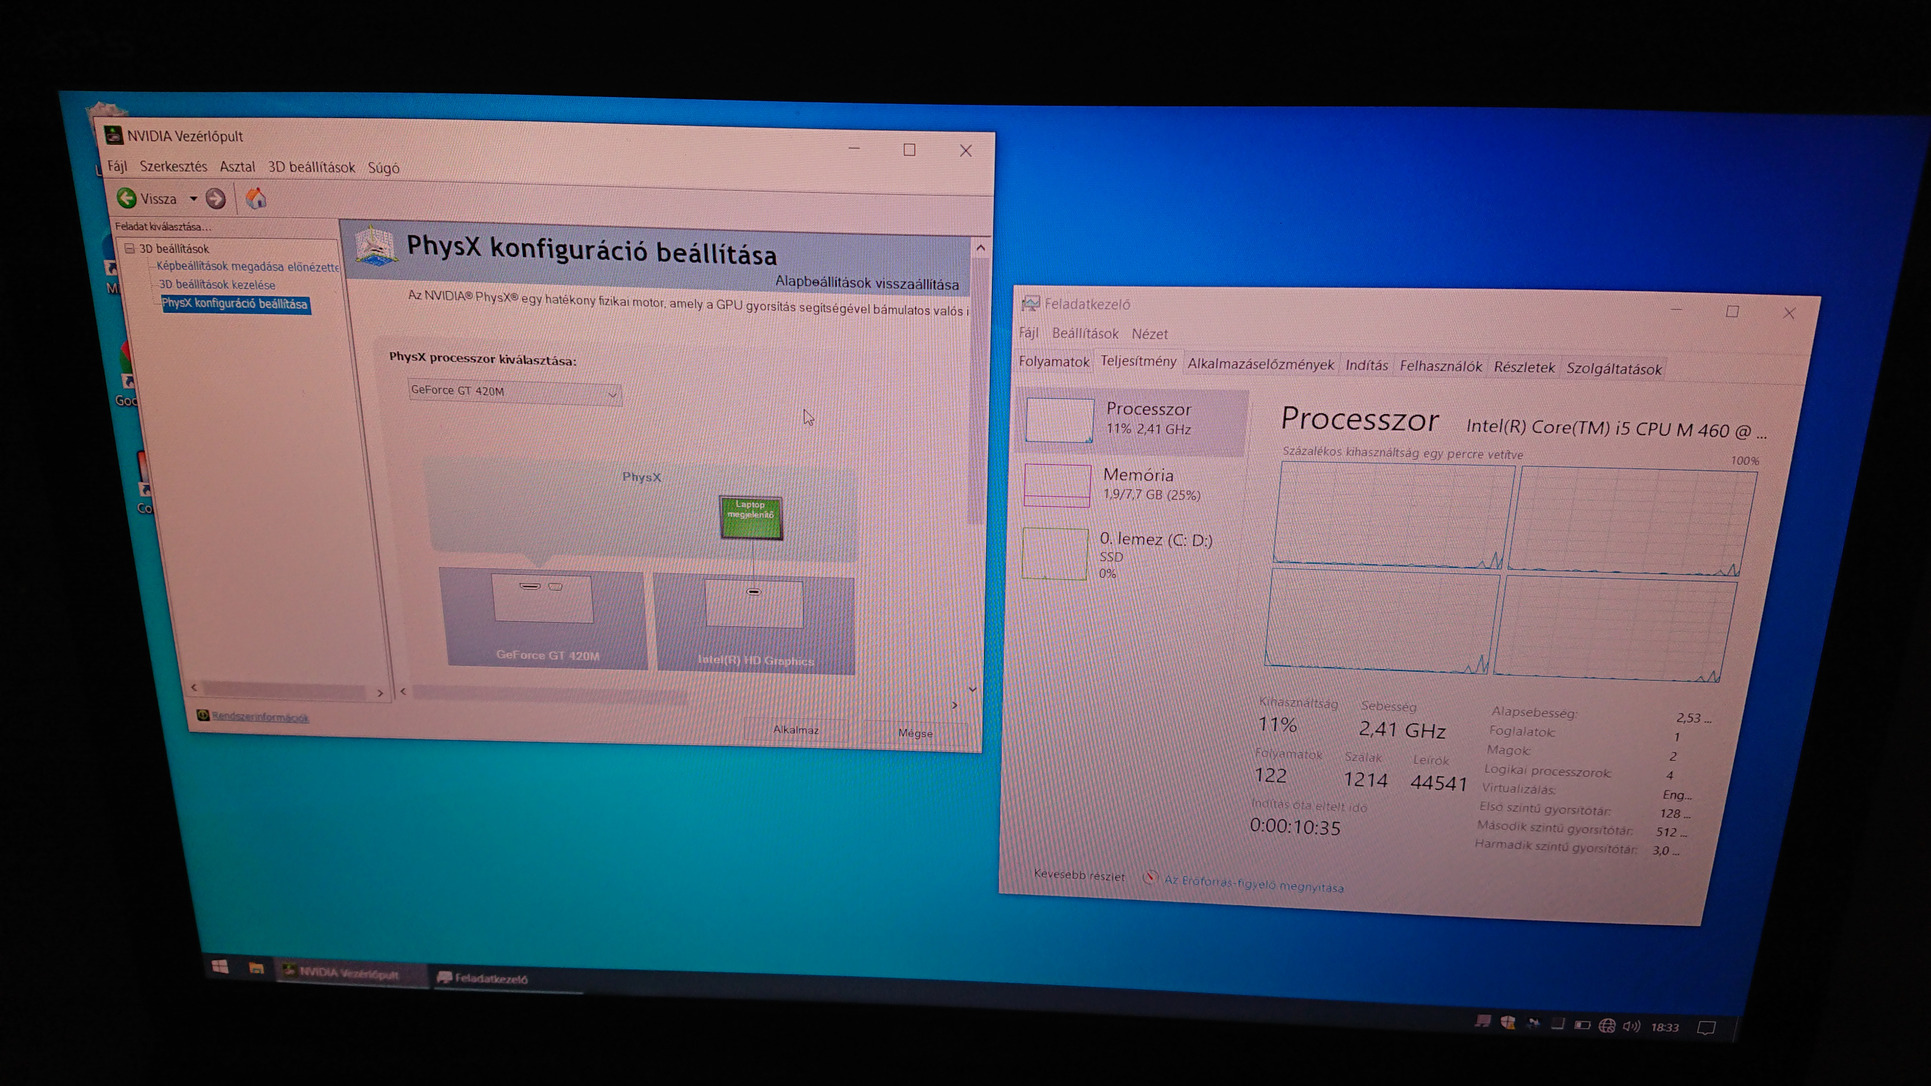Open the 3D beállítások menu
This screenshot has width=1931, height=1086.
311,167
